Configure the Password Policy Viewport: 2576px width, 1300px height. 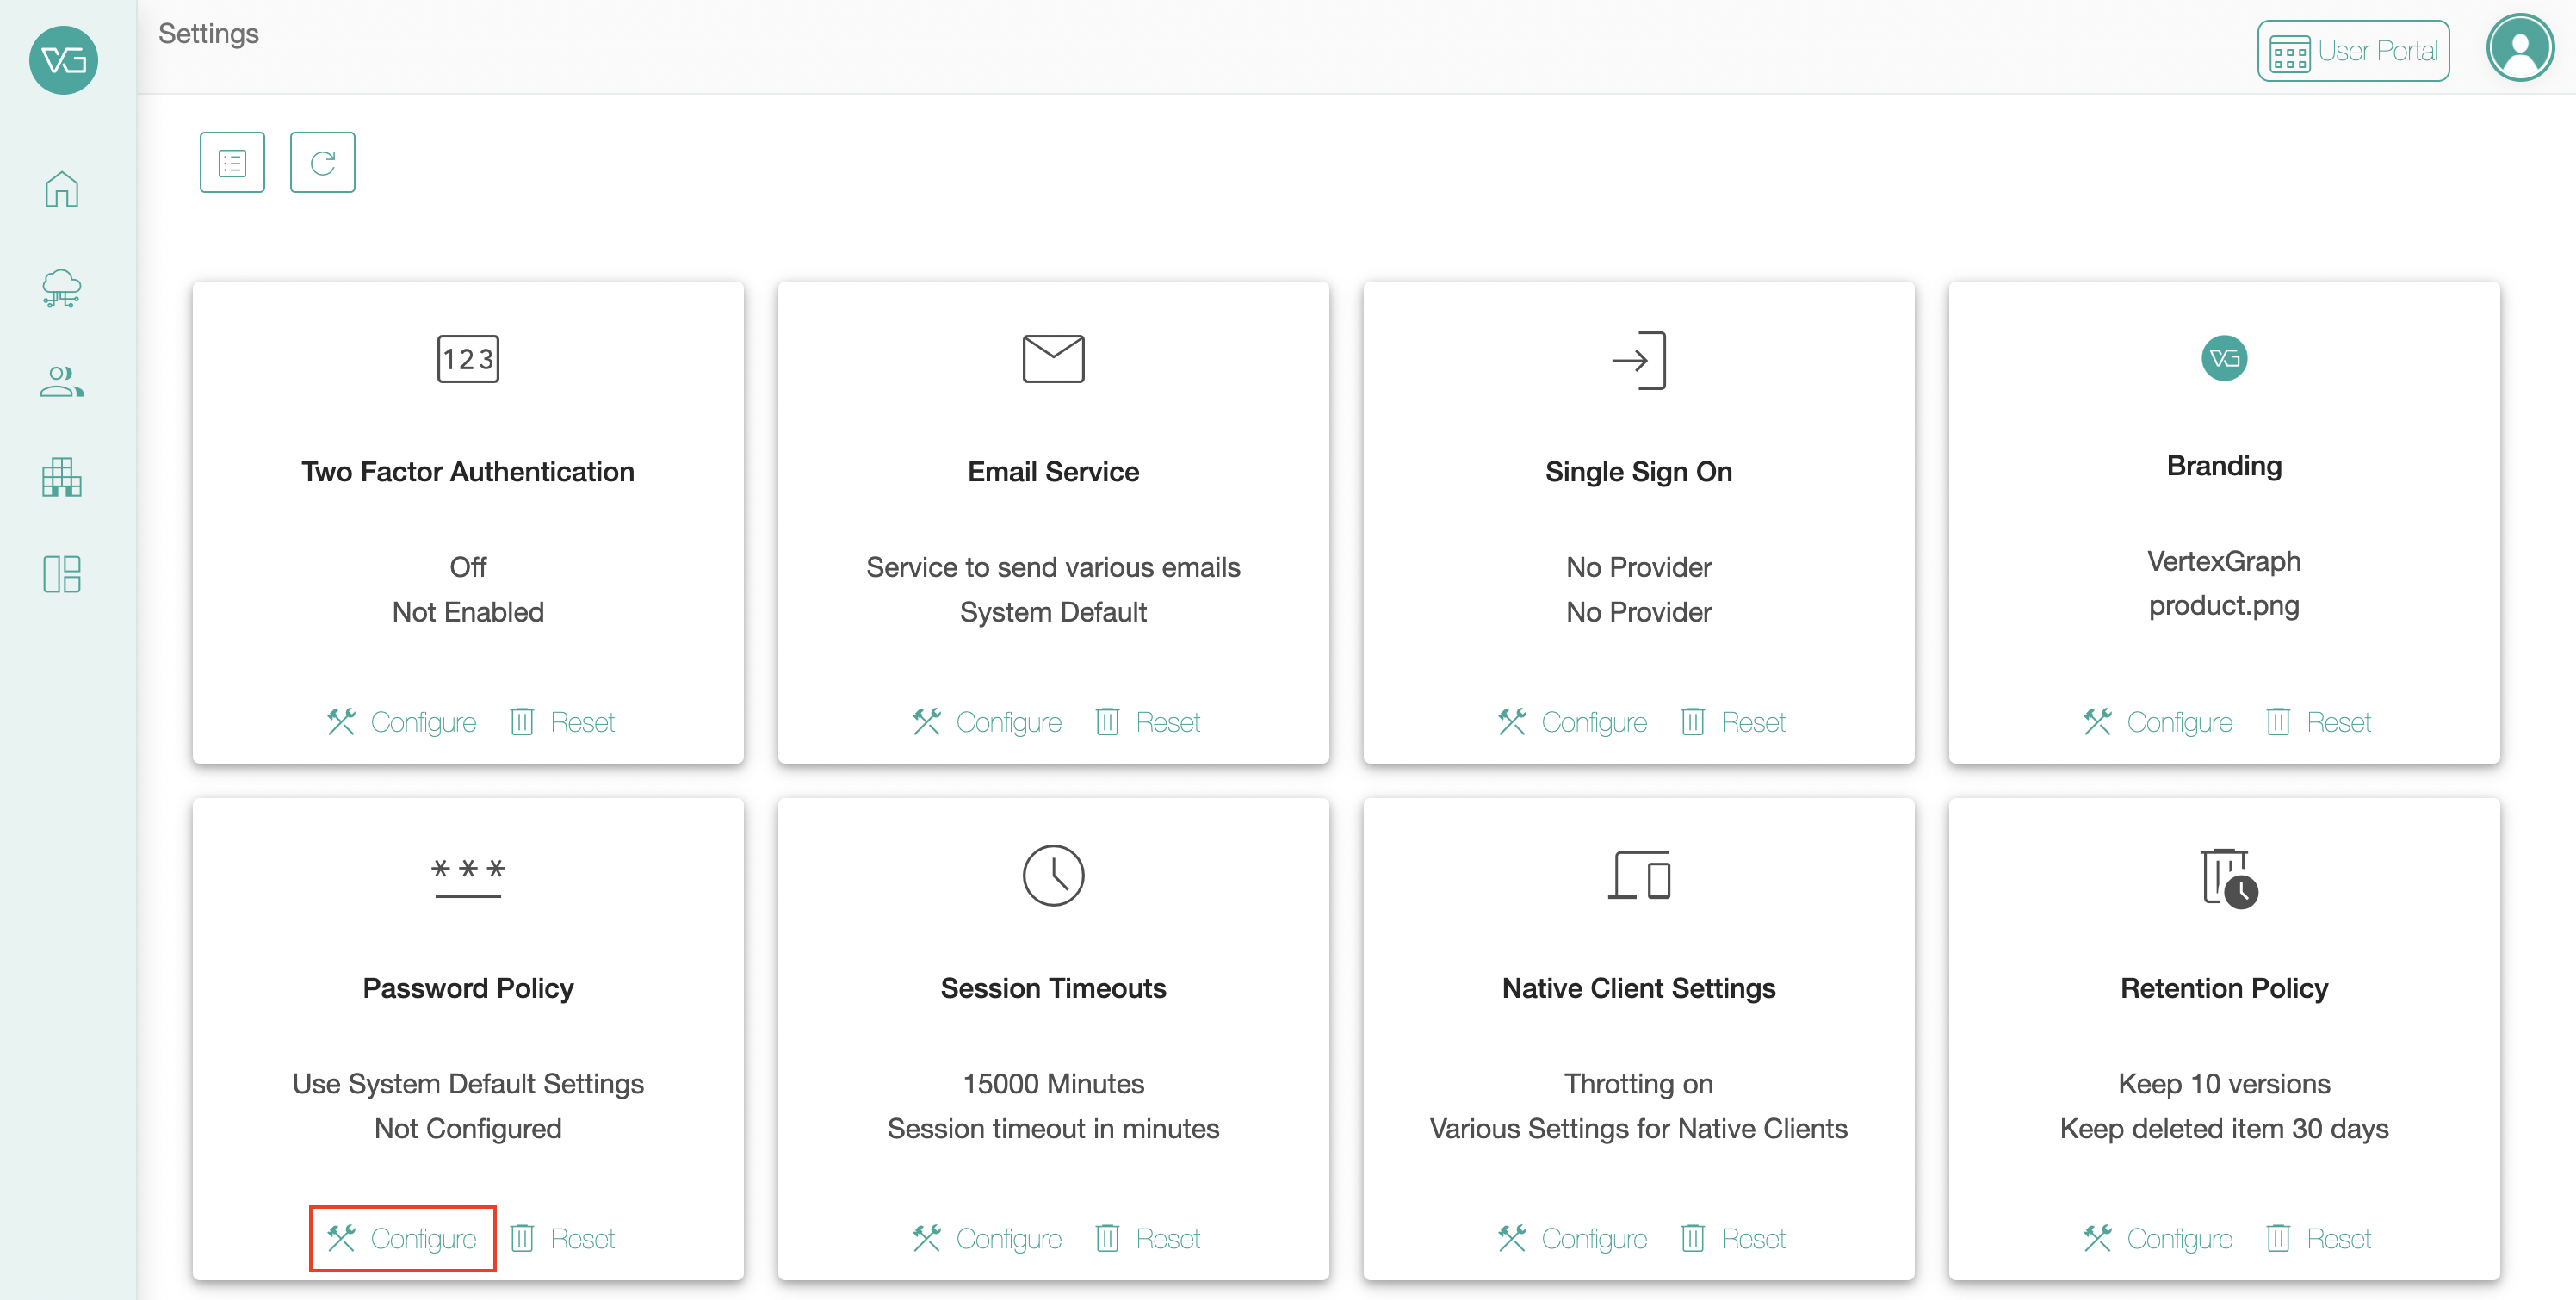click(402, 1238)
